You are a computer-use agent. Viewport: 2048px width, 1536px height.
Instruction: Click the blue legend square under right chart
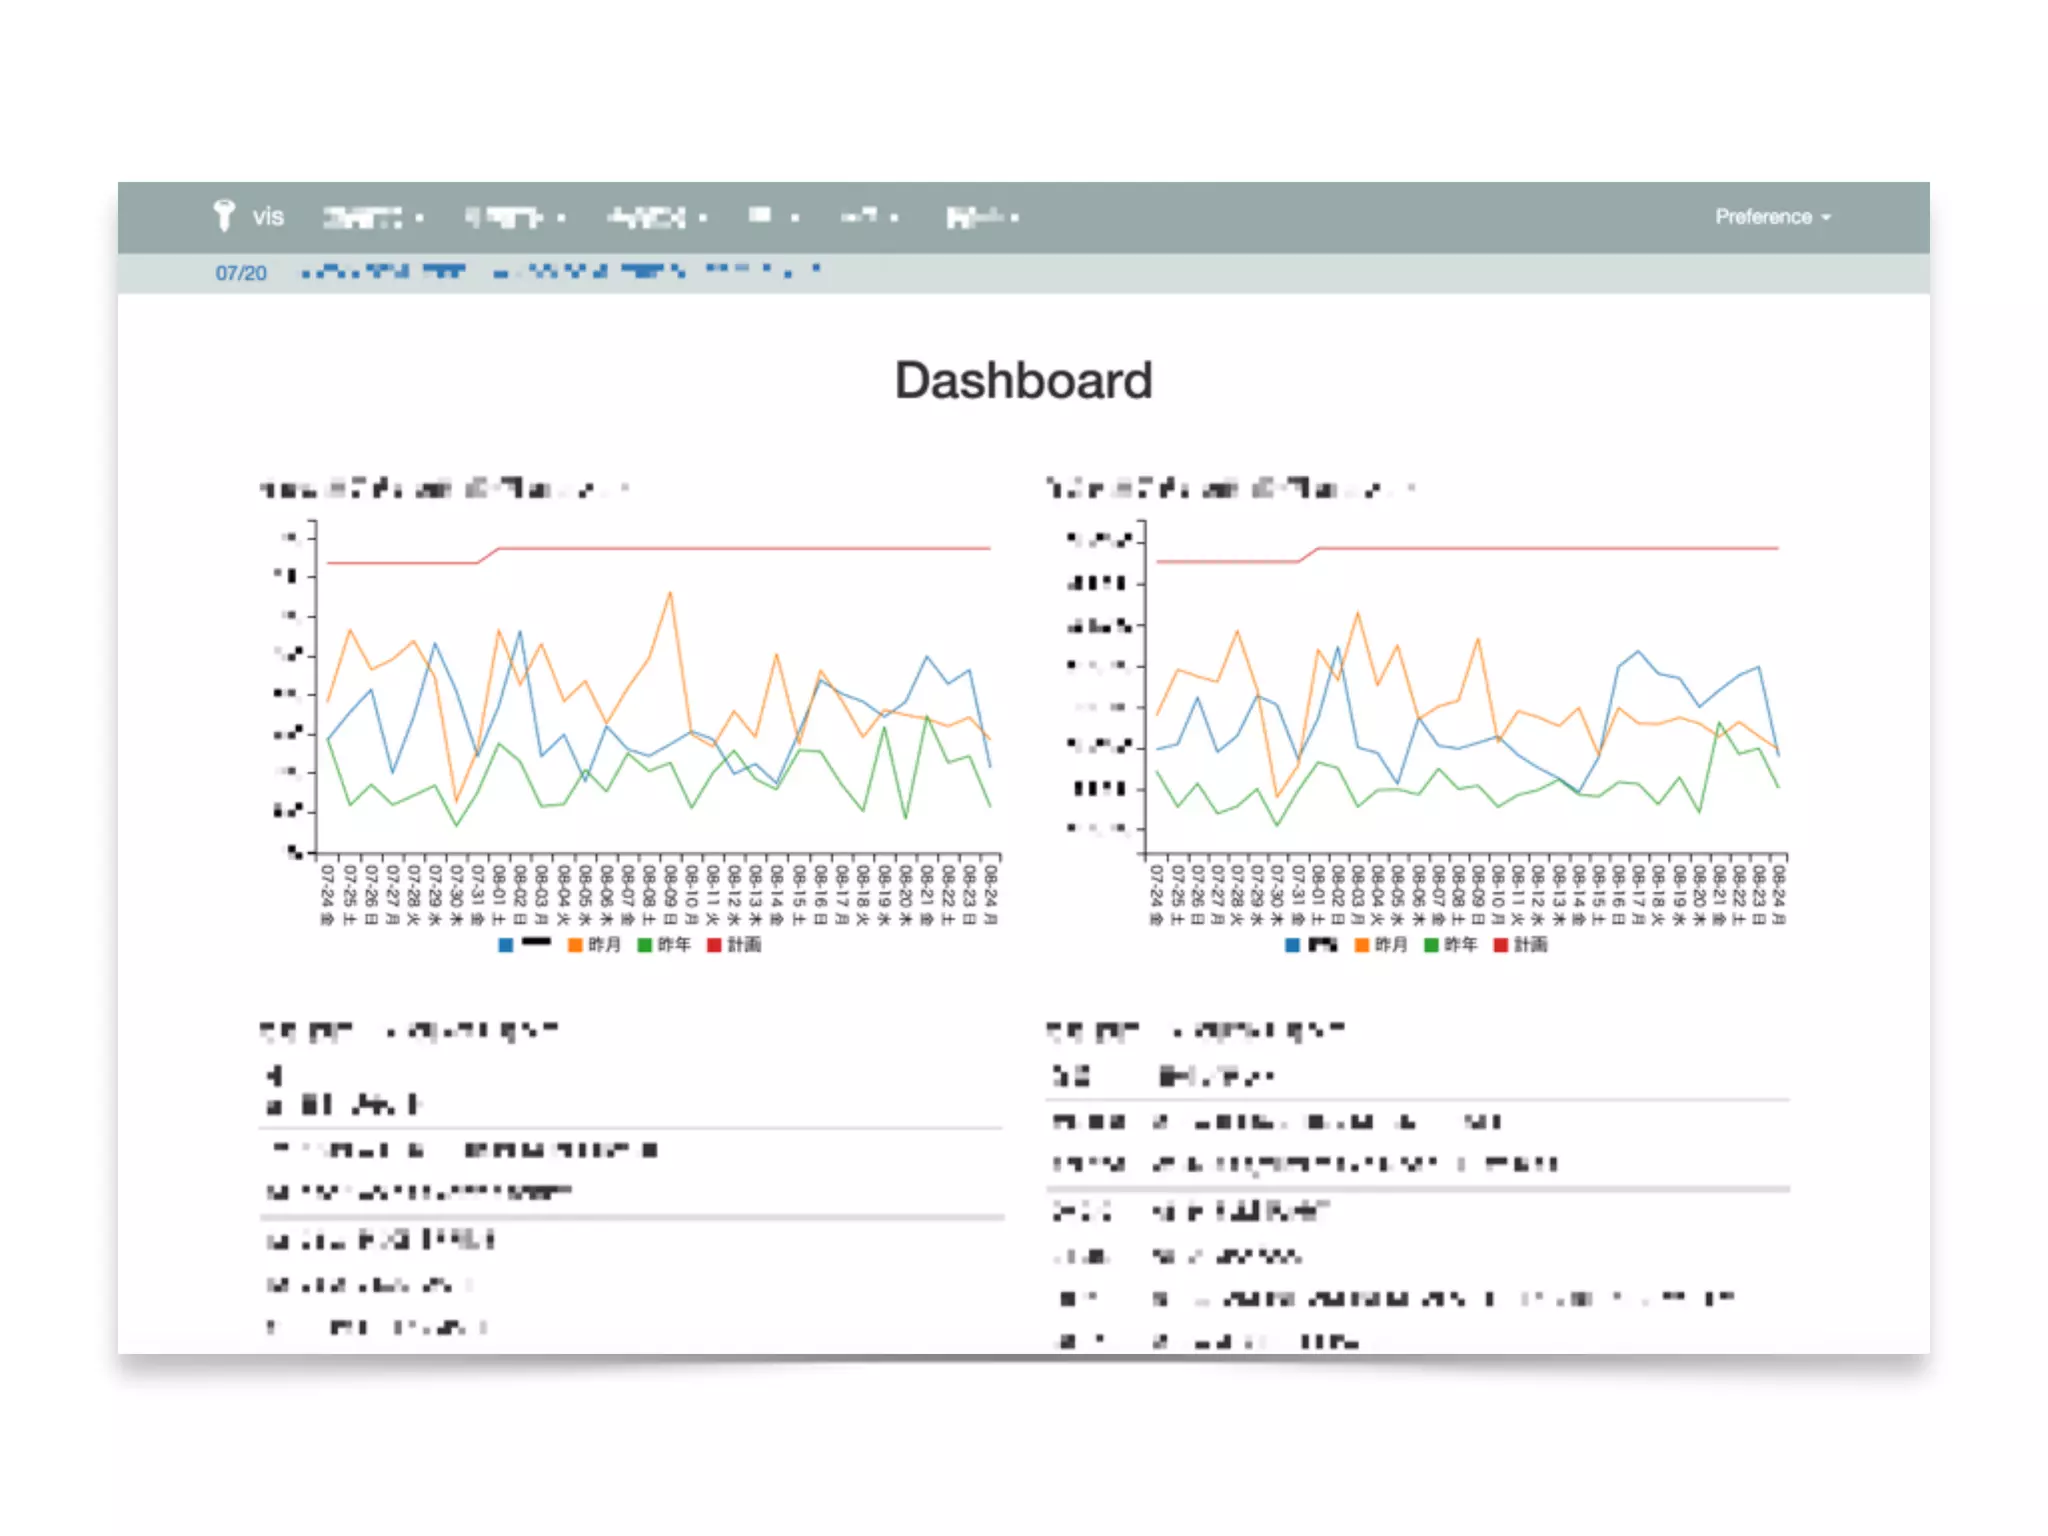(1293, 945)
